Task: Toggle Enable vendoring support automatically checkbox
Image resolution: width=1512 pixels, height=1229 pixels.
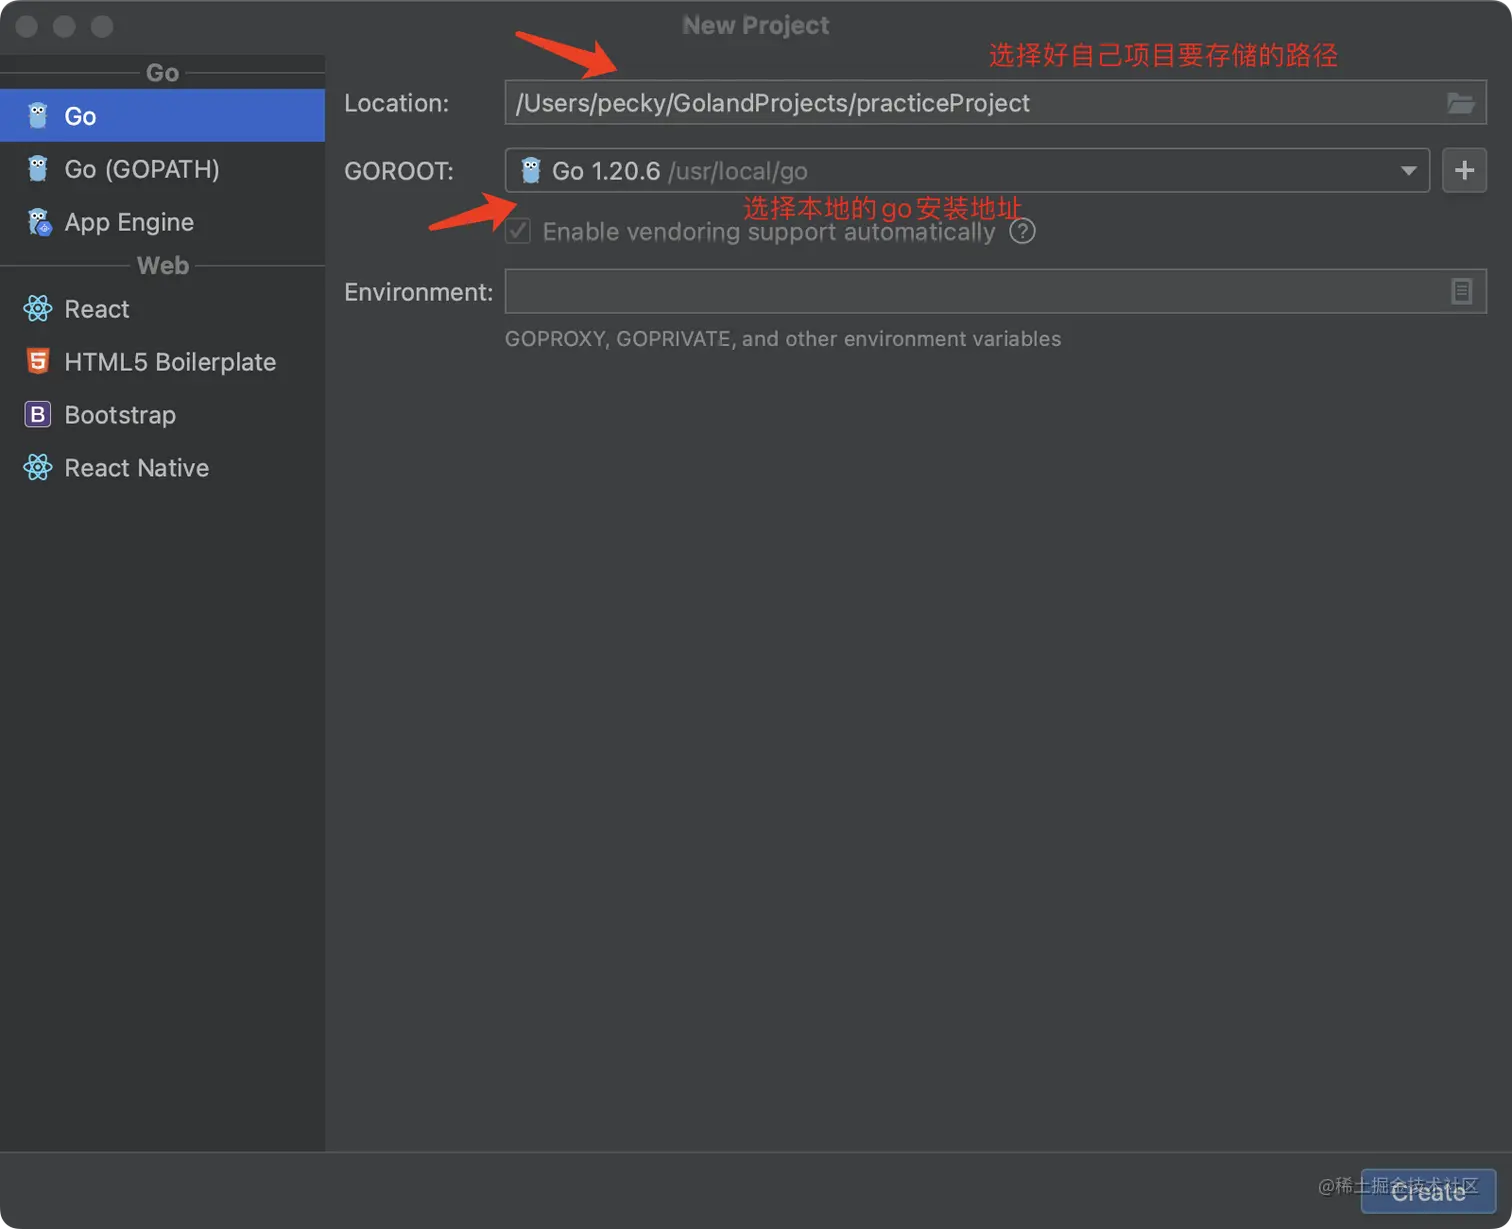Action: pos(518,232)
